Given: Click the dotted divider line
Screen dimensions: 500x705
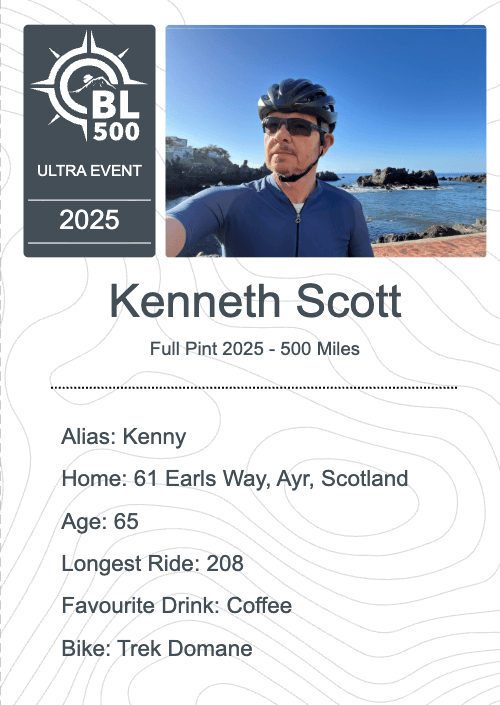Looking at the screenshot, I should click(254, 387).
